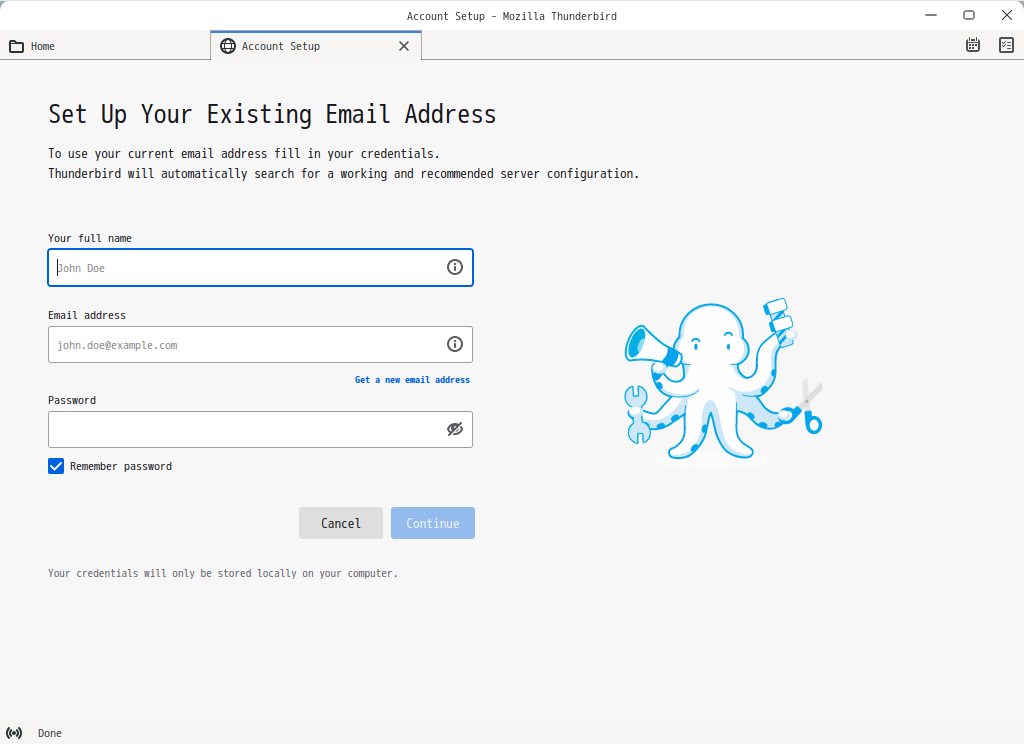Click the Set Up Your Existing Email Address heading
Screen dimensions: 1024x744
tap(272, 114)
